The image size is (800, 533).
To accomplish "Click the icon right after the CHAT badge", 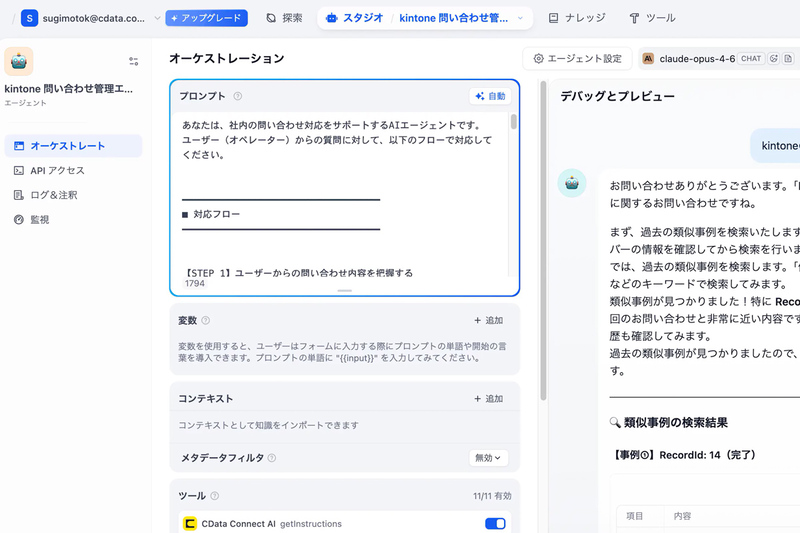I will coord(773,59).
